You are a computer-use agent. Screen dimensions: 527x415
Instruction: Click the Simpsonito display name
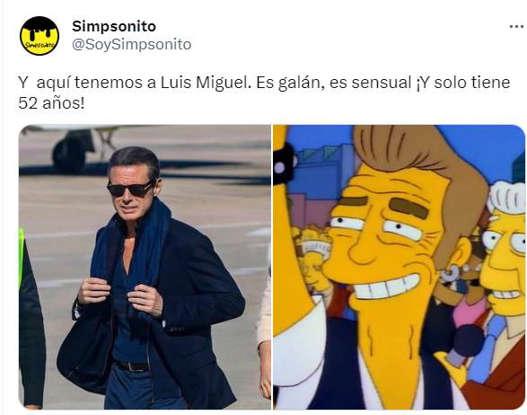click(x=114, y=26)
